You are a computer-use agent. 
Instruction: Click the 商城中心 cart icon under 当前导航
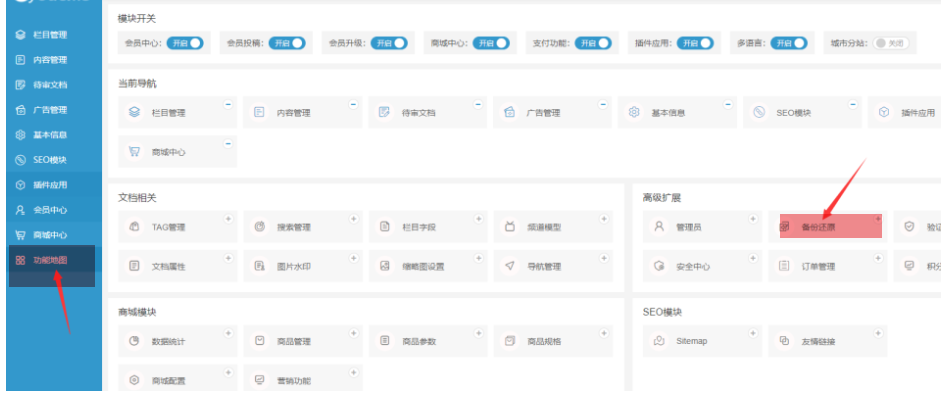point(134,151)
